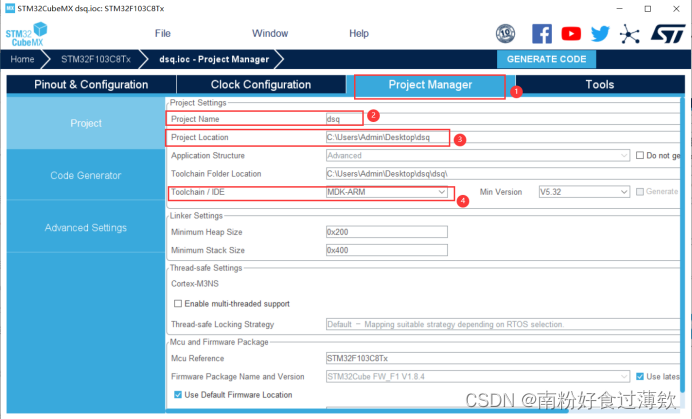Open the File menu
The height and width of the screenshot is (419, 692).
click(162, 34)
